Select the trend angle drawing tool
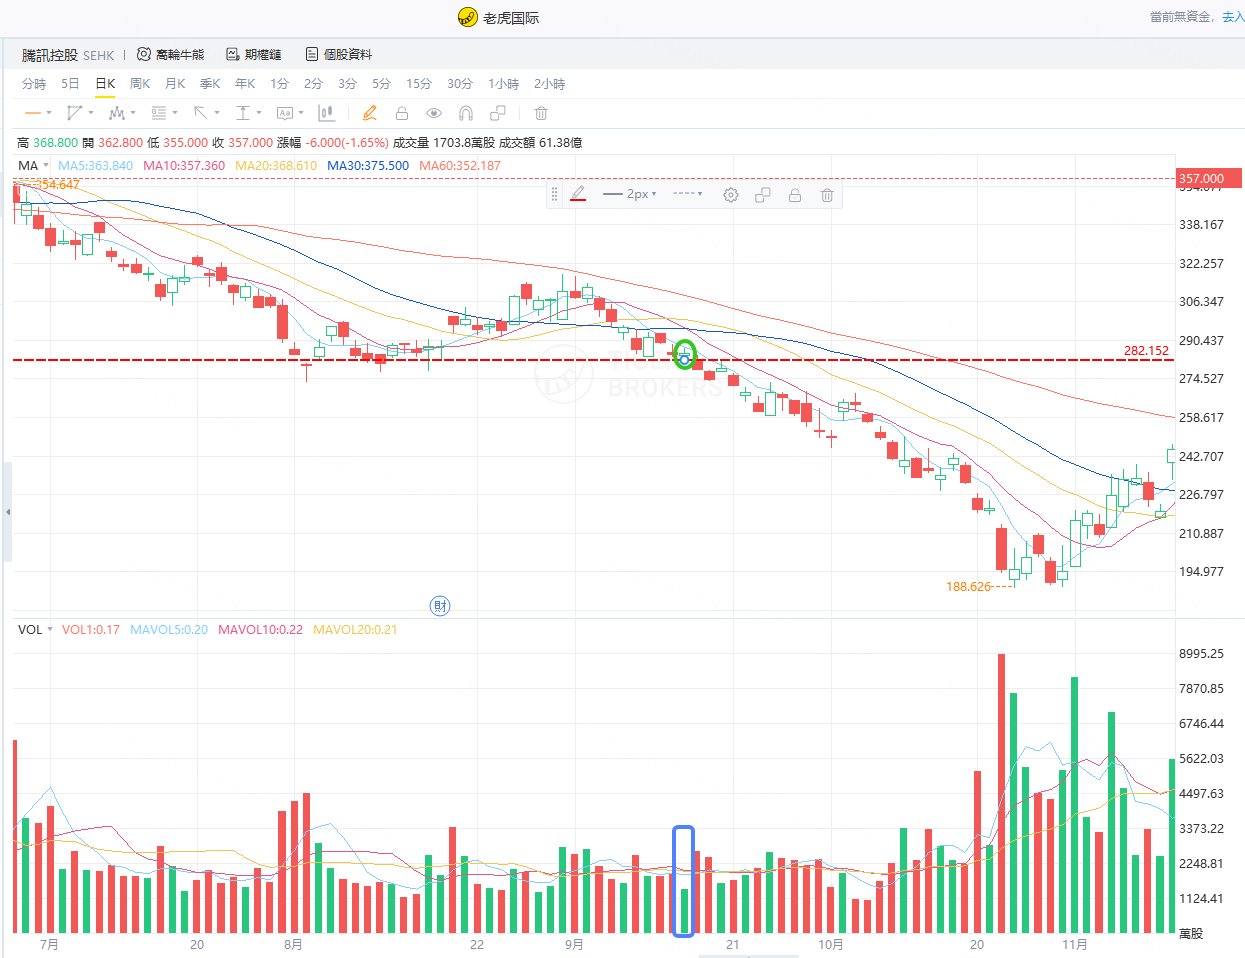 pos(74,113)
